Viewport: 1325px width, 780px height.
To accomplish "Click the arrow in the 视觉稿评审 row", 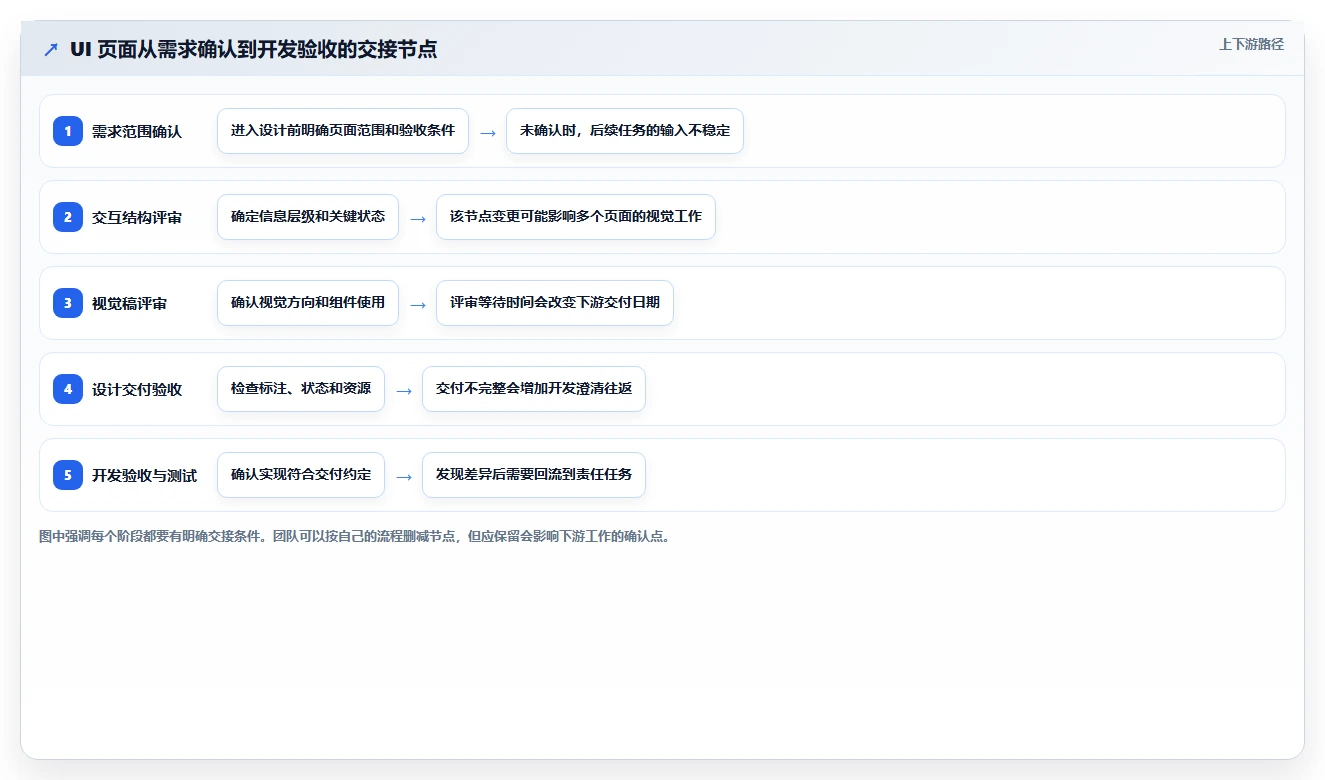I will pyautogui.click(x=418, y=304).
